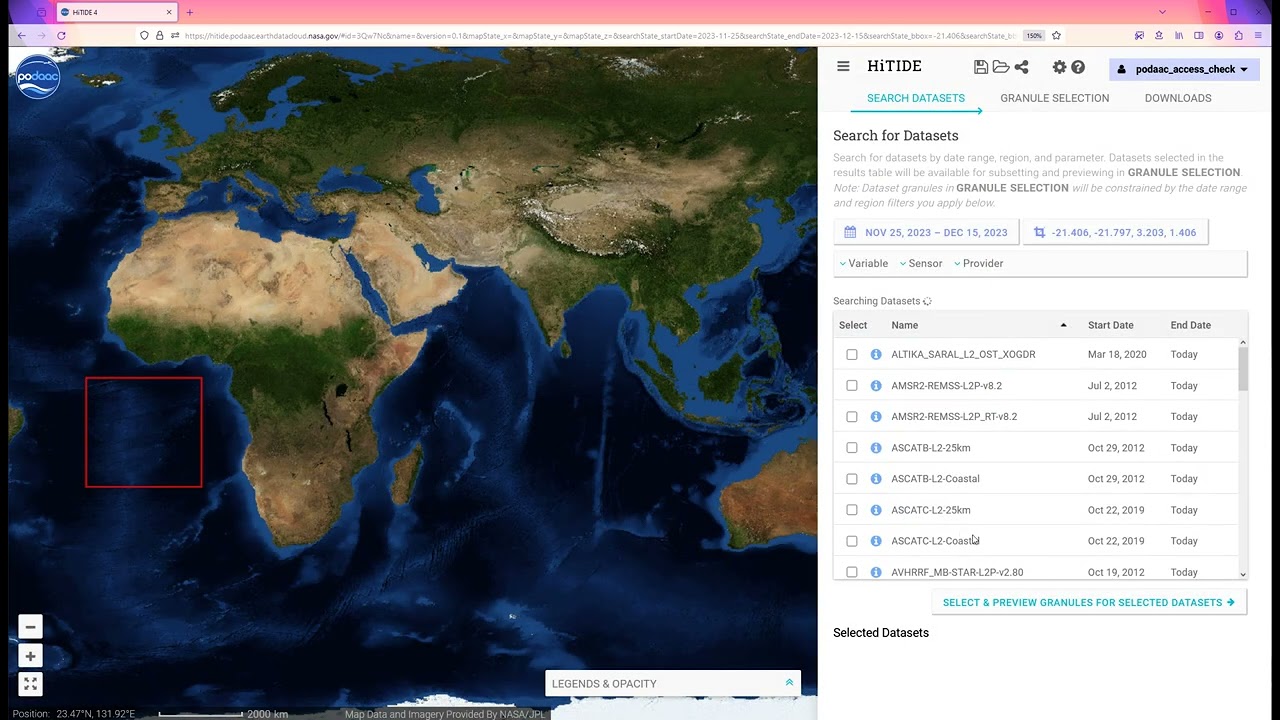The image size is (1280, 720).
Task: Expand the Variable filter
Action: (x=863, y=263)
